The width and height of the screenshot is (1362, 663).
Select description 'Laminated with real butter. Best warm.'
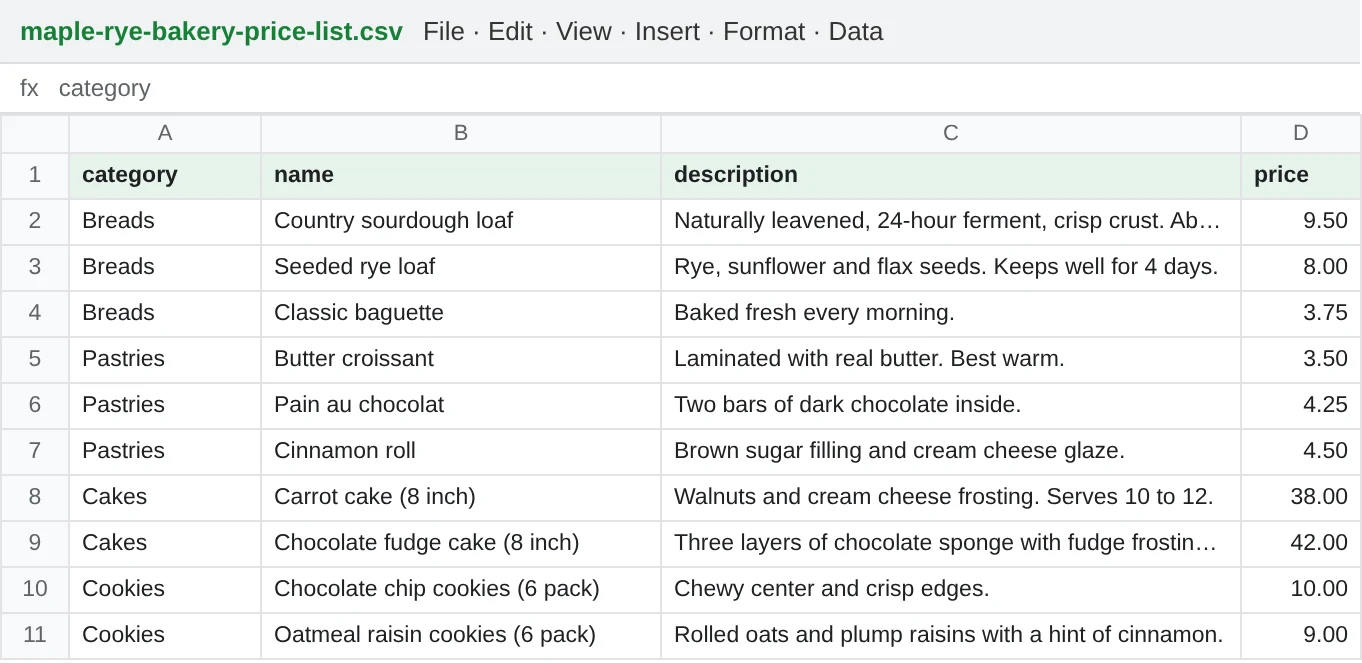(951, 359)
